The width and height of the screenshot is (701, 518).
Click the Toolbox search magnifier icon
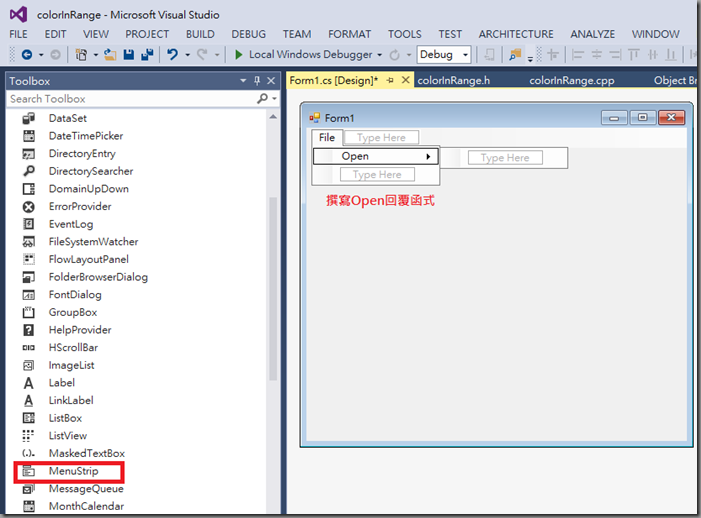(x=262, y=98)
